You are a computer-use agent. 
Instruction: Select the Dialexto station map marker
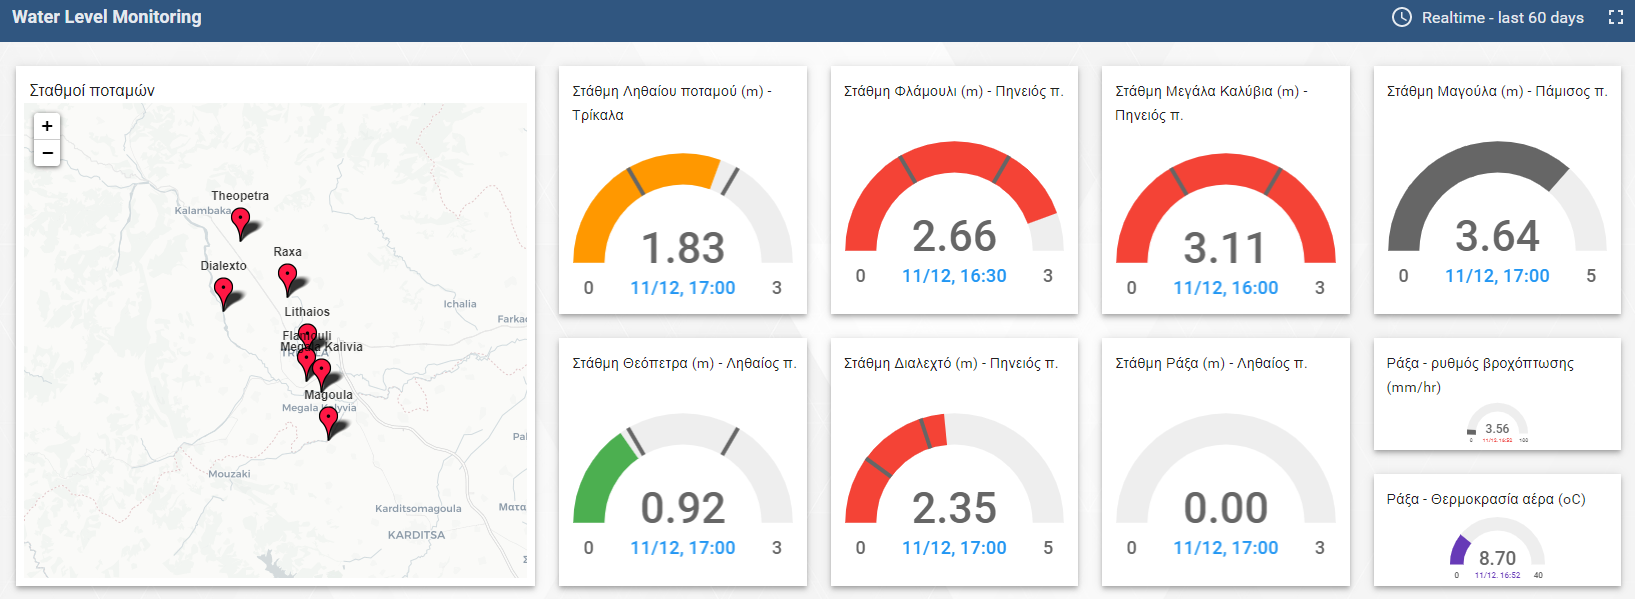click(224, 293)
